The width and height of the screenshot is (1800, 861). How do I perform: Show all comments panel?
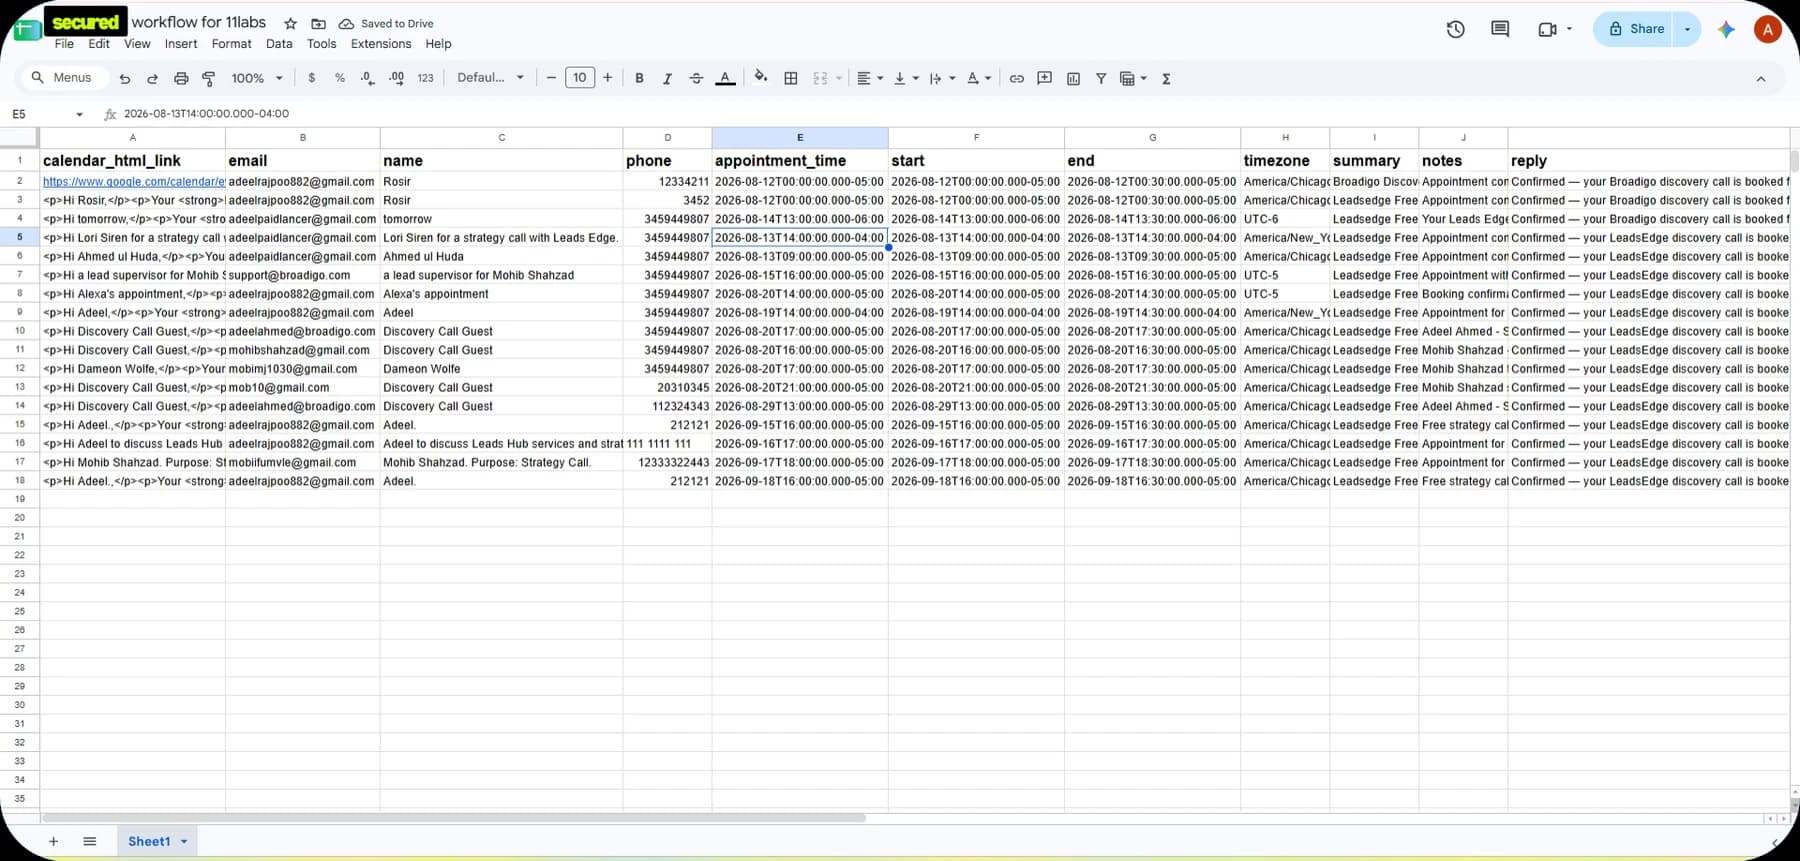point(1500,29)
